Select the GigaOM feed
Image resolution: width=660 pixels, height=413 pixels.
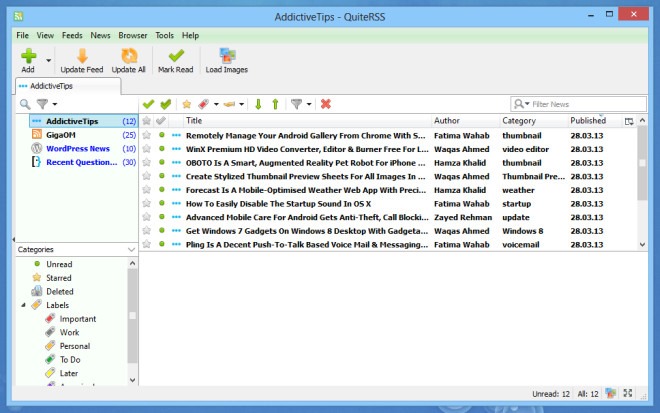[83, 135]
